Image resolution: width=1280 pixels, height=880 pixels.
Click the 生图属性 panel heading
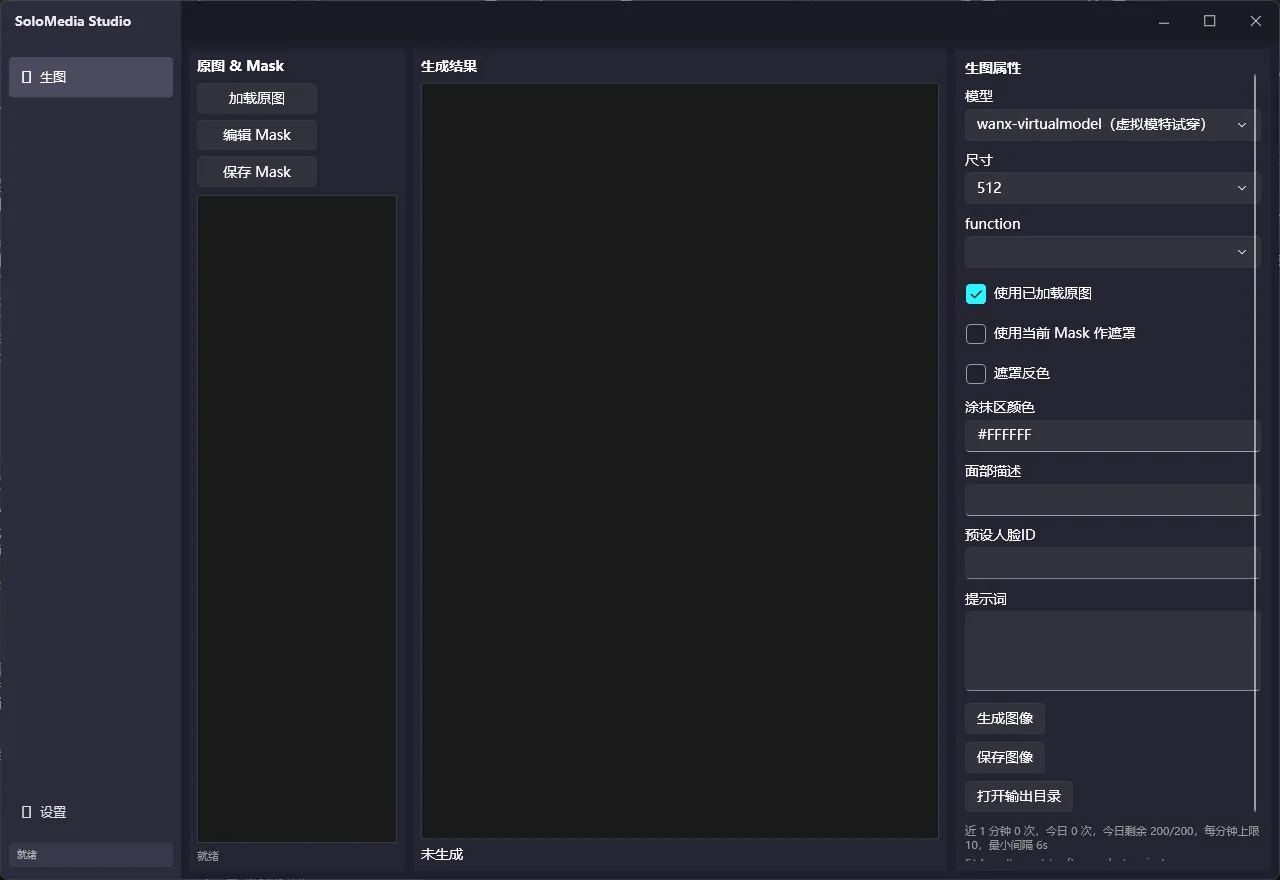pos(993,69)
